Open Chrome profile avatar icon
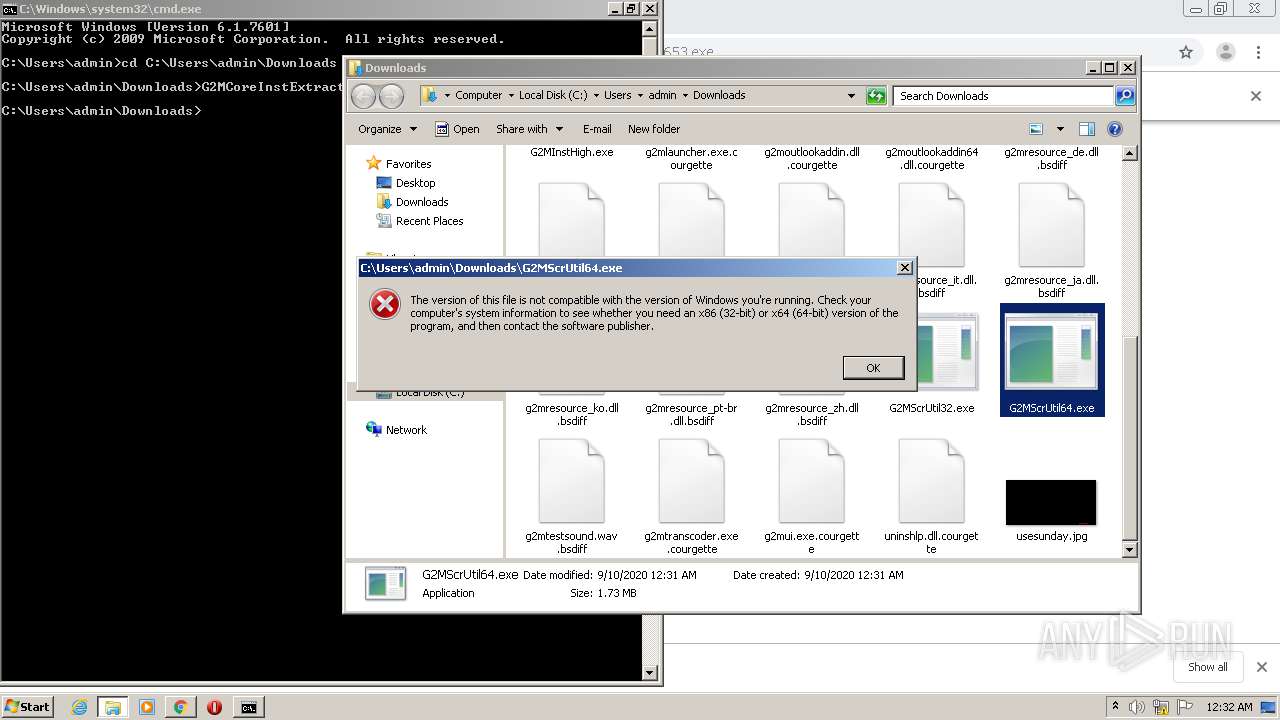Viewport: 1280px width, 720px height. (1226, 52)
